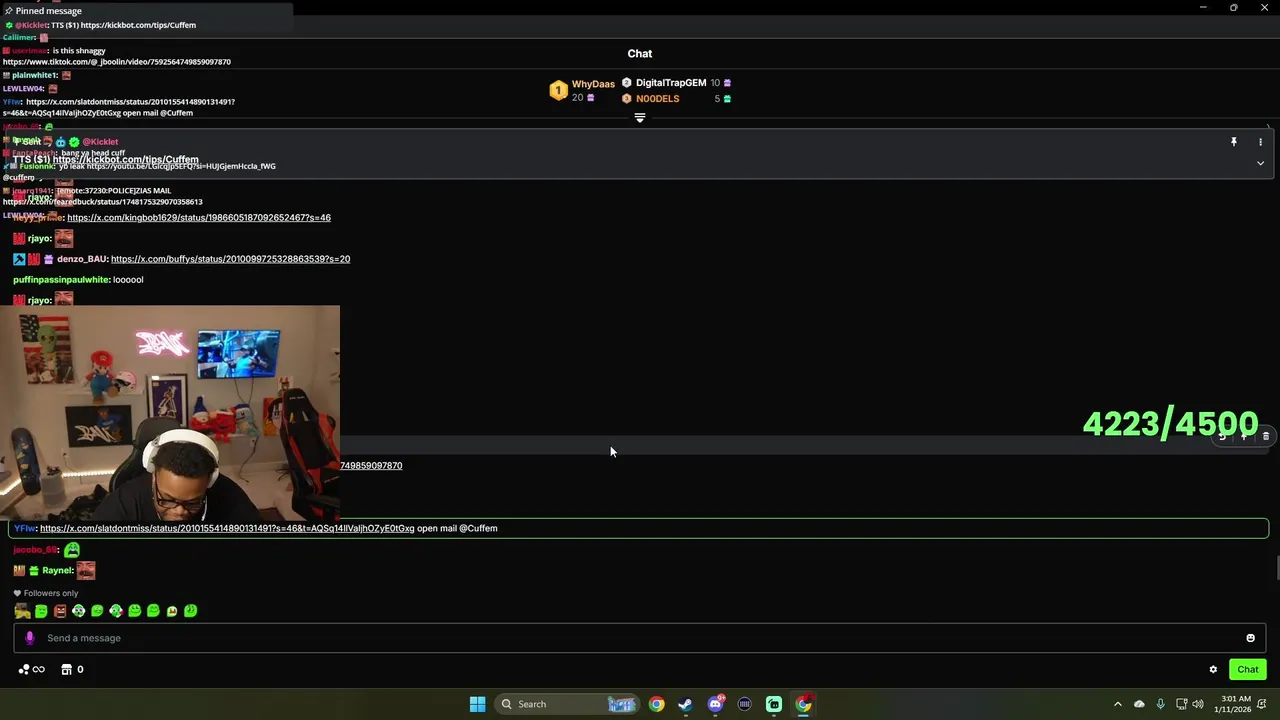Click the chat scrollbar thumb on the right edge

1277,569
